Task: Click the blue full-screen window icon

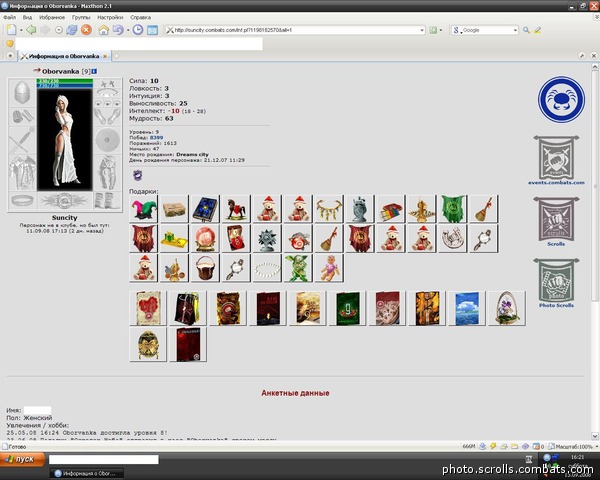Action: (x=152, y=30)
